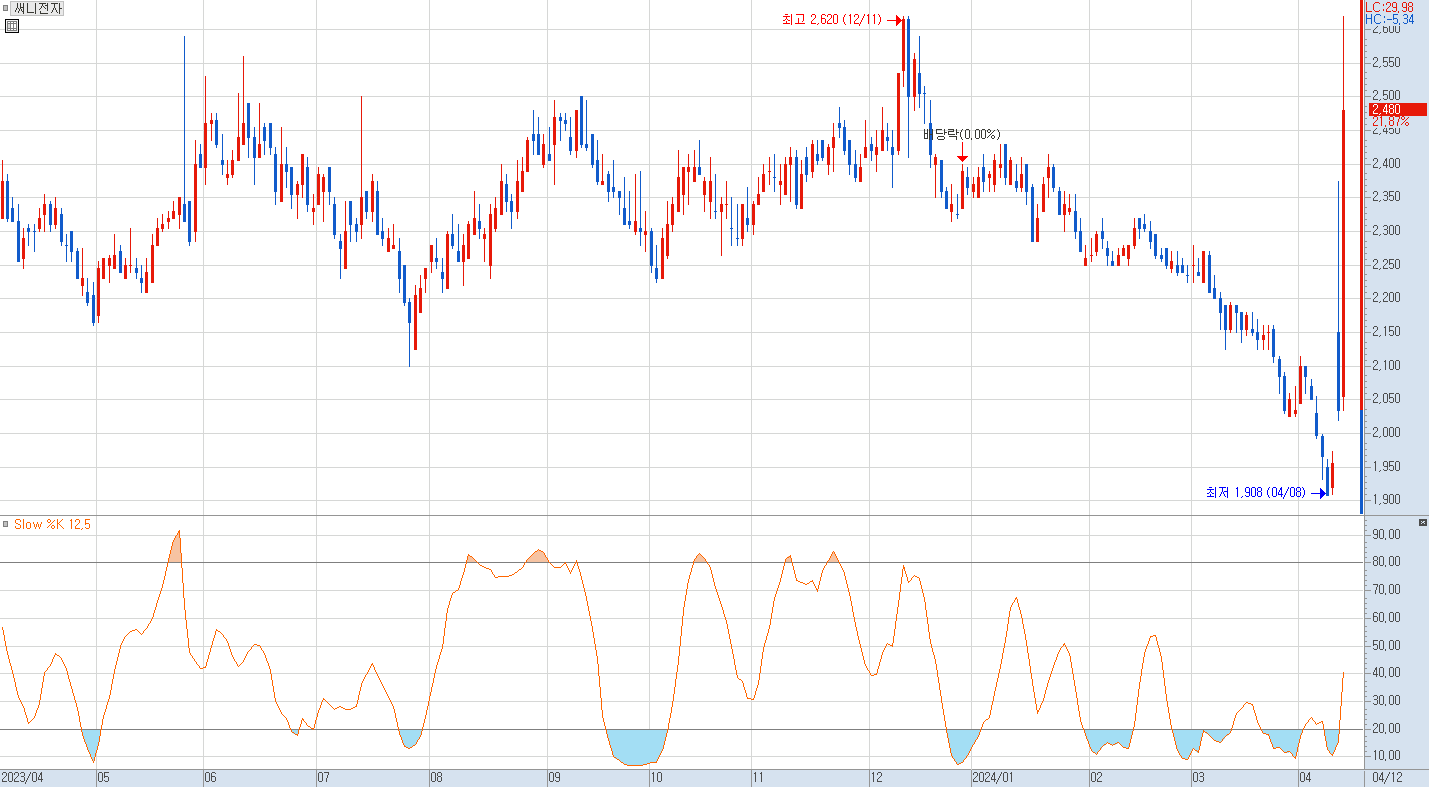Click the HC:-5,34 value
This screenshot has height=787, width=1429.
(x=1390, y=19)
